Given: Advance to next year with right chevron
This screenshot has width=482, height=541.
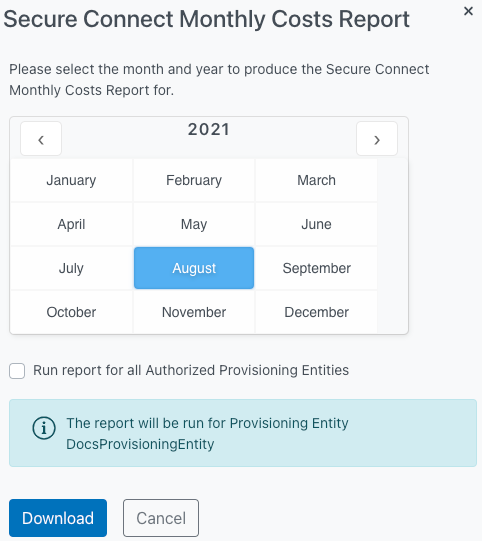Looking at the screenshot, I should click(x=377, y=139).
